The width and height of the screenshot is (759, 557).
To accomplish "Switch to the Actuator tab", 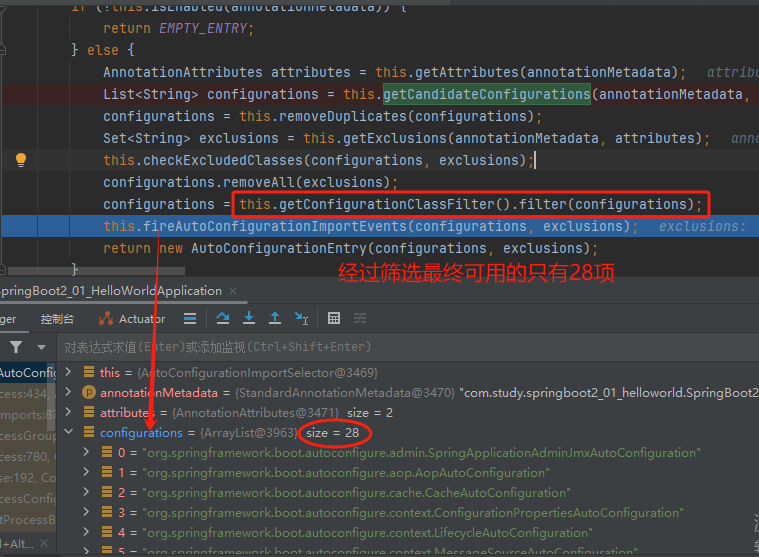I will click(132, 319).
